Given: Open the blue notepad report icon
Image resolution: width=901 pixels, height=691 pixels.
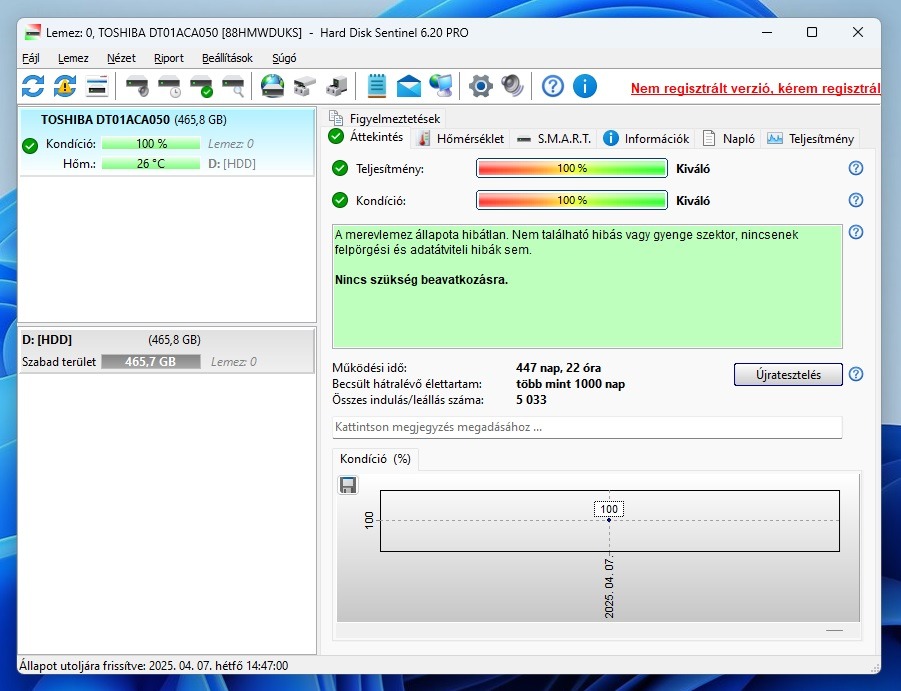Looking at the screenshot, I should (x=376, y=87).
